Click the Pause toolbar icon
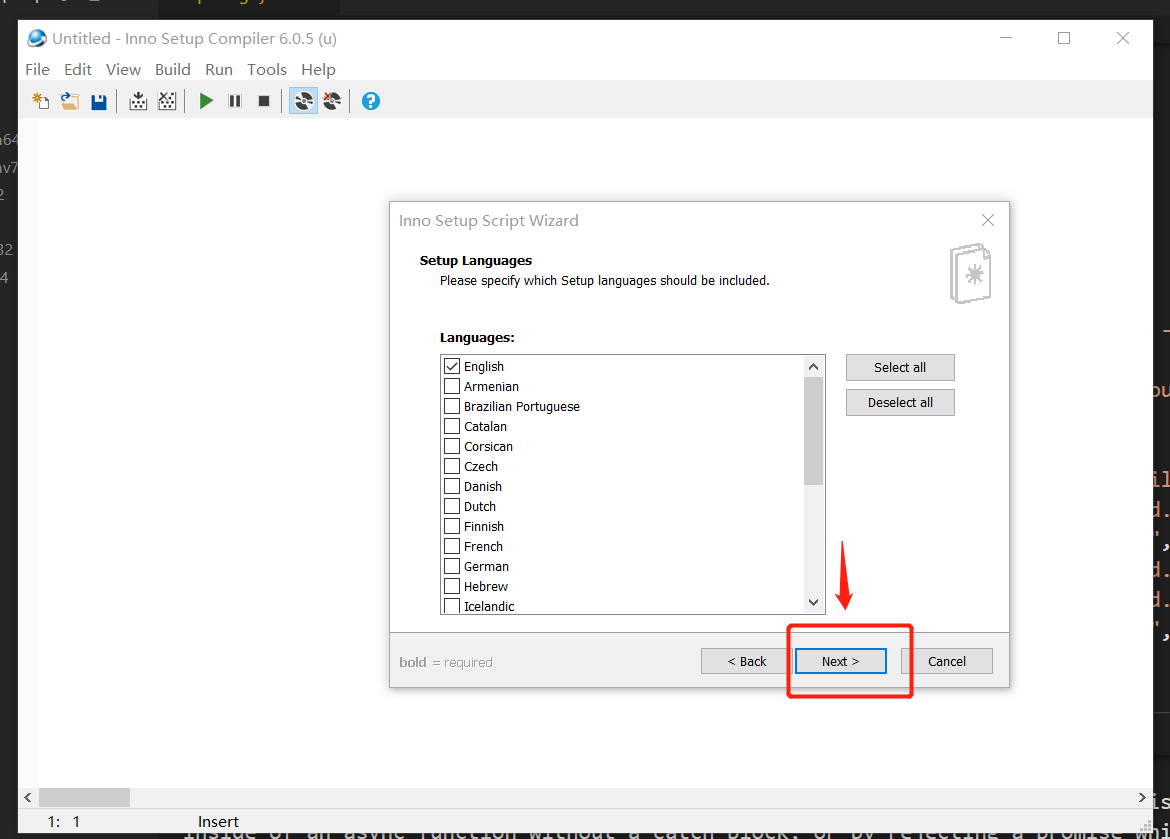 (x=235, y=101)
